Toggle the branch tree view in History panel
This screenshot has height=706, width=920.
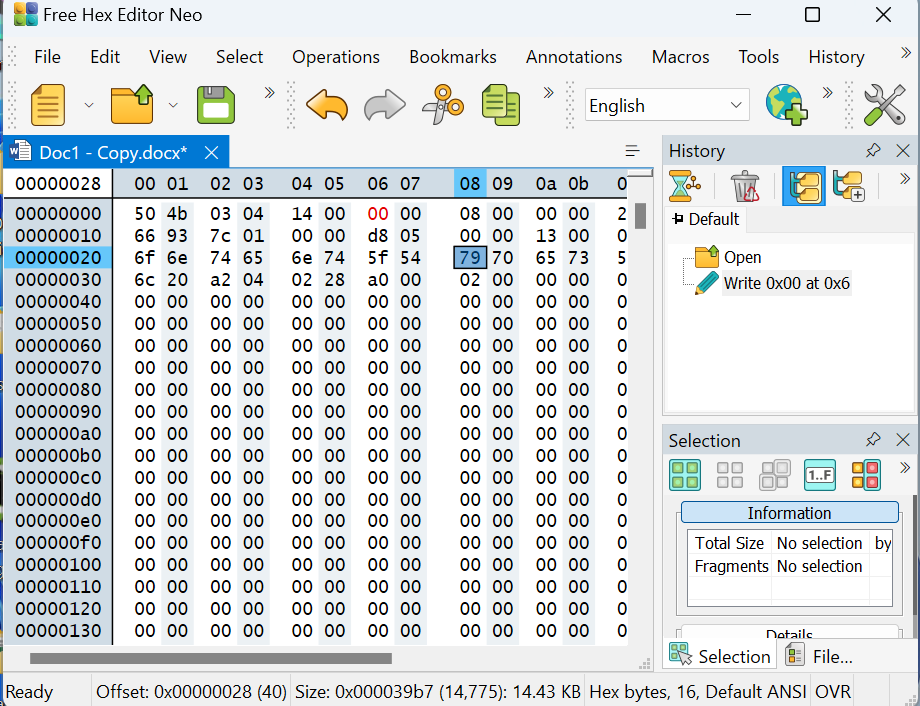click(805, 186)
